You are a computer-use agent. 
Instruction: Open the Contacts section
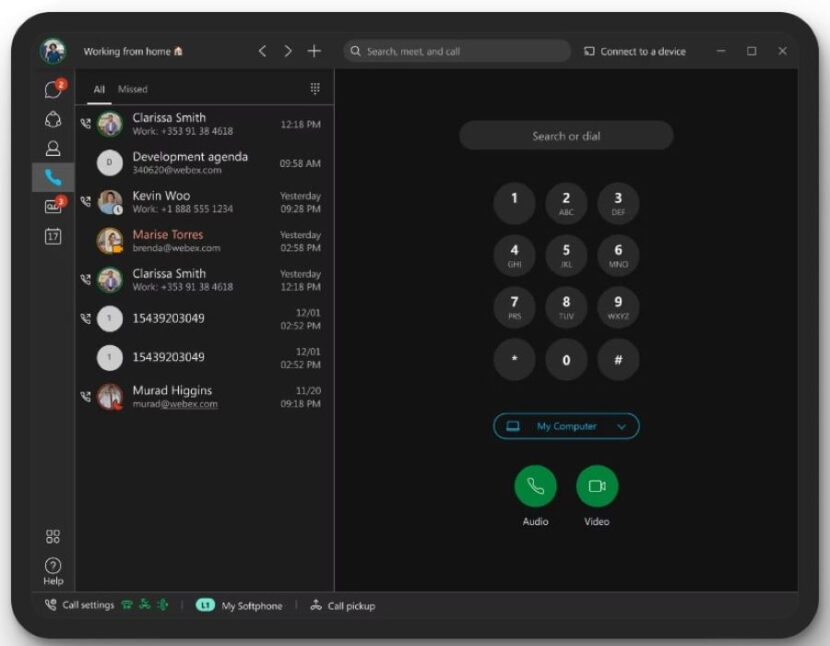54,148
